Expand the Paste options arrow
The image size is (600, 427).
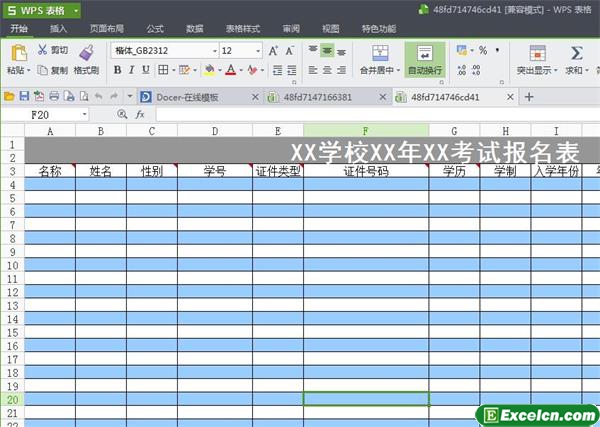[x=28, y=71]
